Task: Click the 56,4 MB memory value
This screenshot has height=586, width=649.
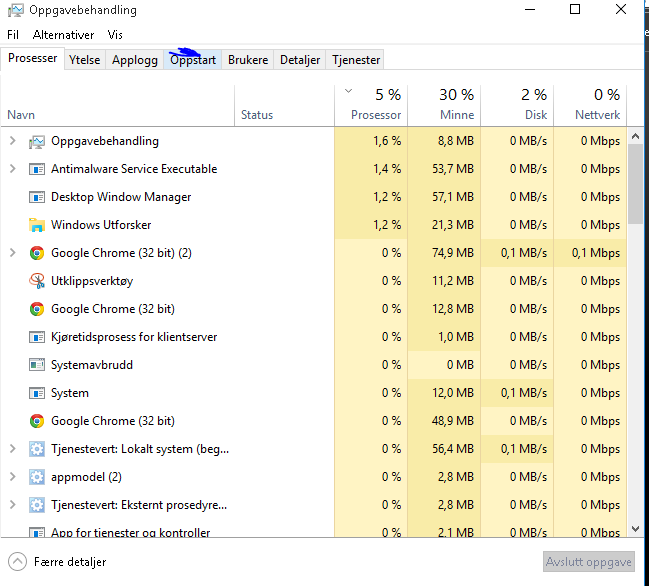Action: click(x=453, y=449)
